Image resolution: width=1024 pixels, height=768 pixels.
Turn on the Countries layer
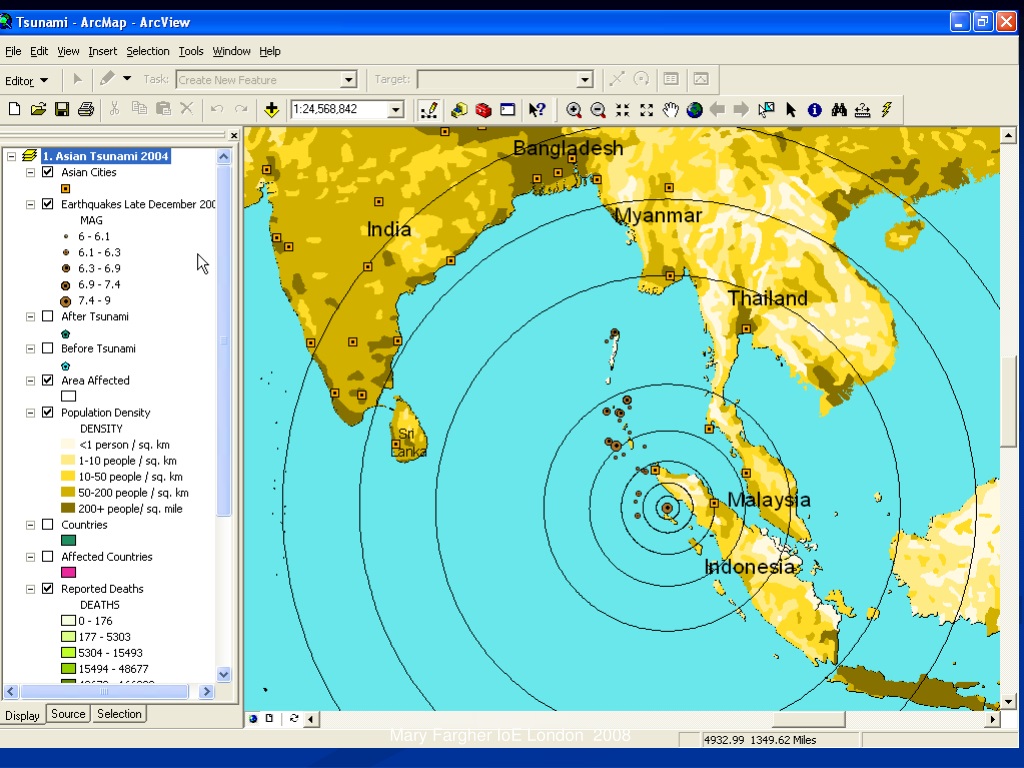(x=48, y=524)
